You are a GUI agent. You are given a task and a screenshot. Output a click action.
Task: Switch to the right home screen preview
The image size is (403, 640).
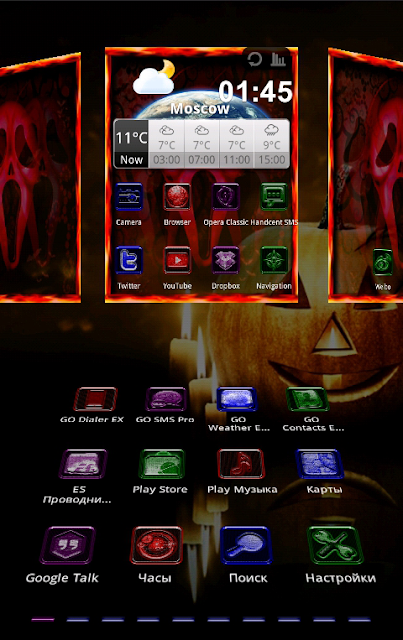(365, 176)
